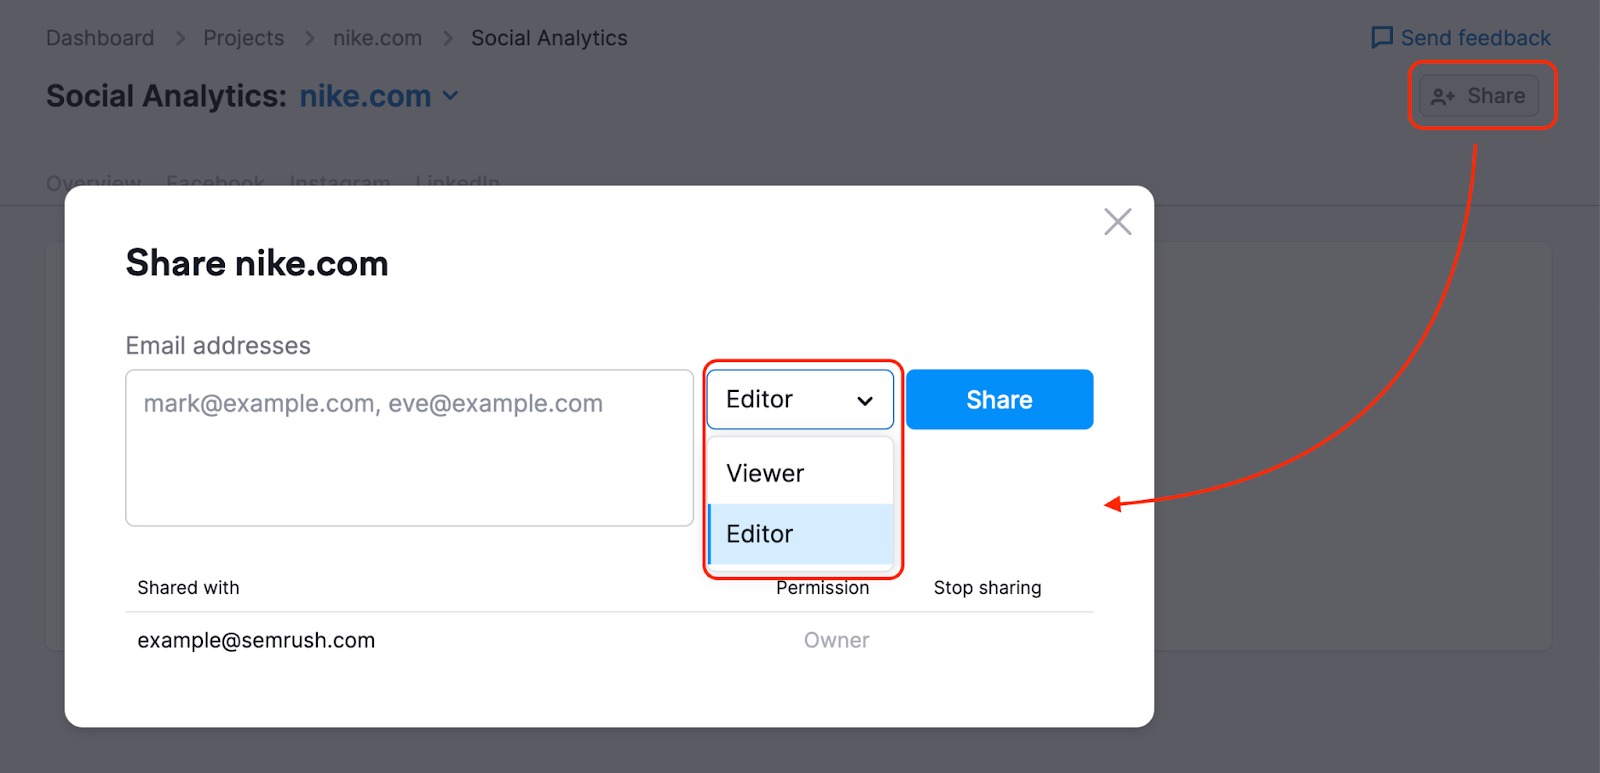Image resolution: width=1600 pixels, height=773 pixels.
Task: Open the Editor permission dropdown
Action: click(x=800, y=400)
